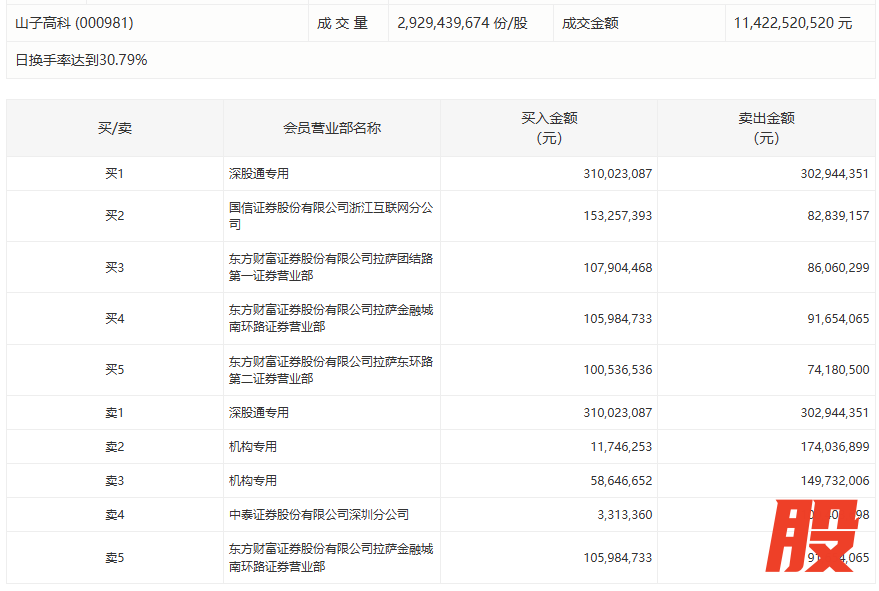Screen dimensions: 879x591
Task: Click buy amount 153,257,393 in 买2 row
Action: click(617, 216)
